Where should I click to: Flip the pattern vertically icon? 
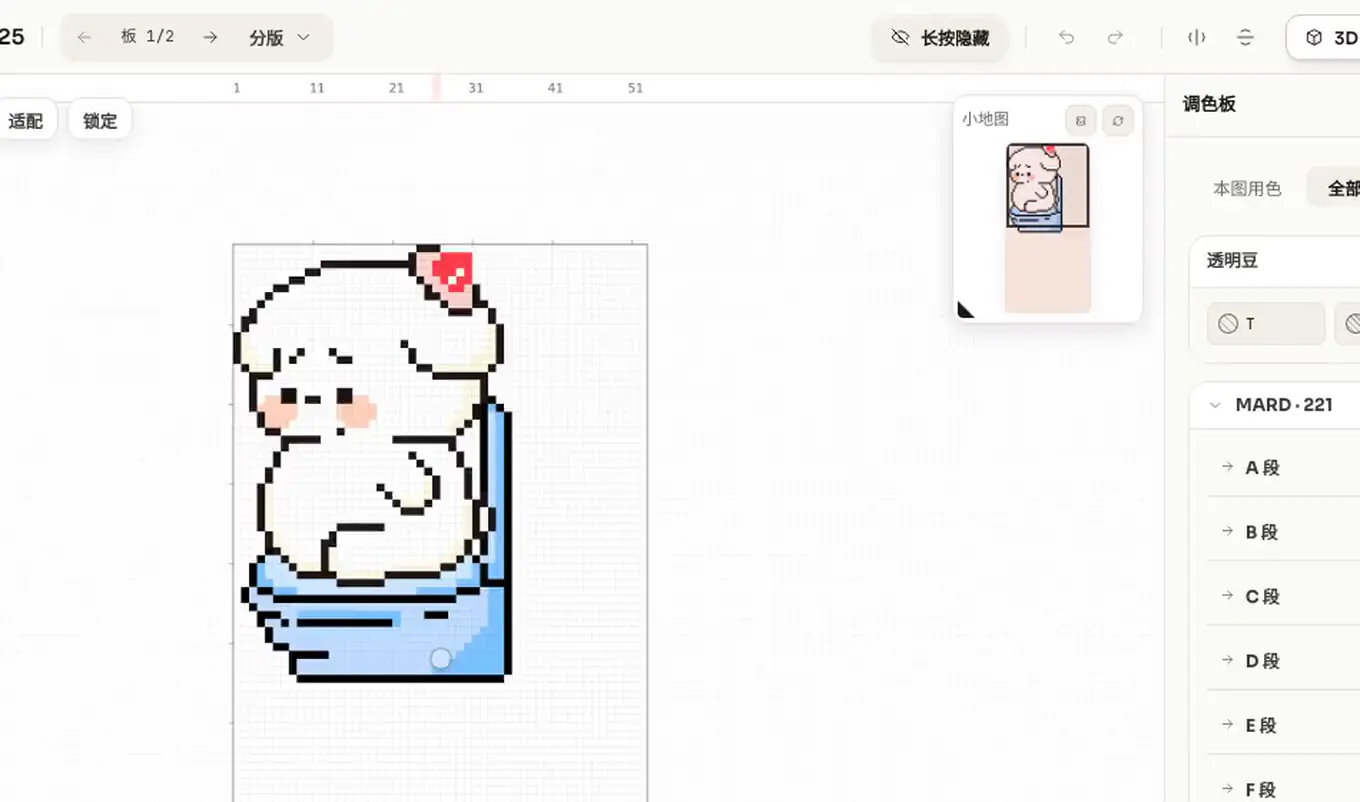click(1245, 38)
